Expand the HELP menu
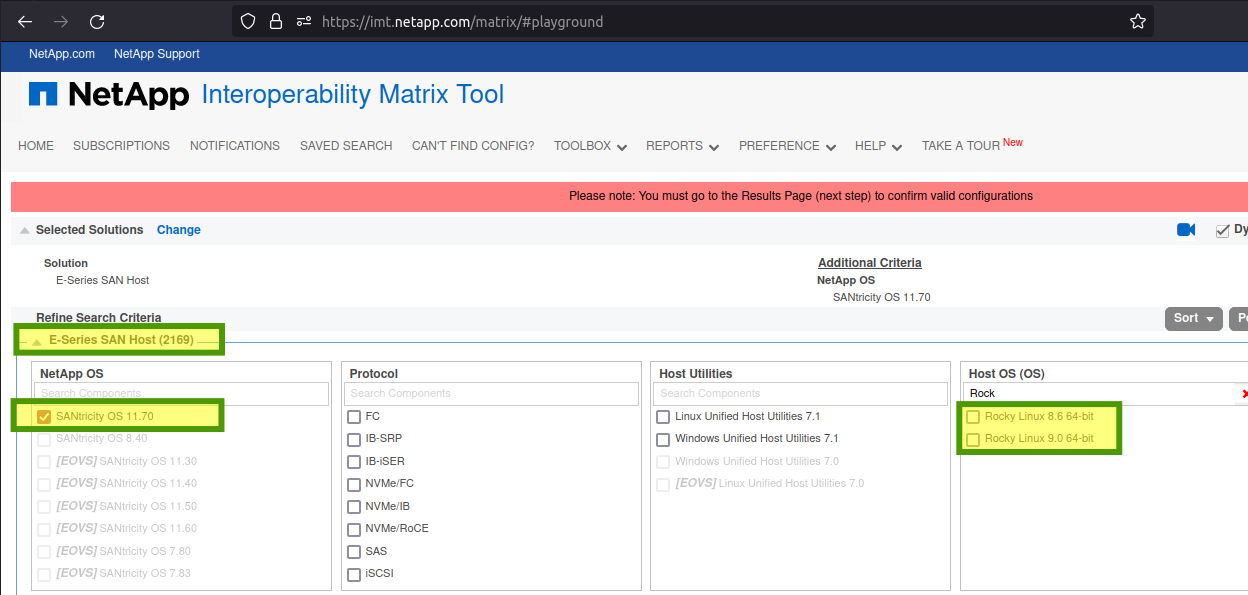Viewport: 1248px width, 595px height. coord(878,146)
